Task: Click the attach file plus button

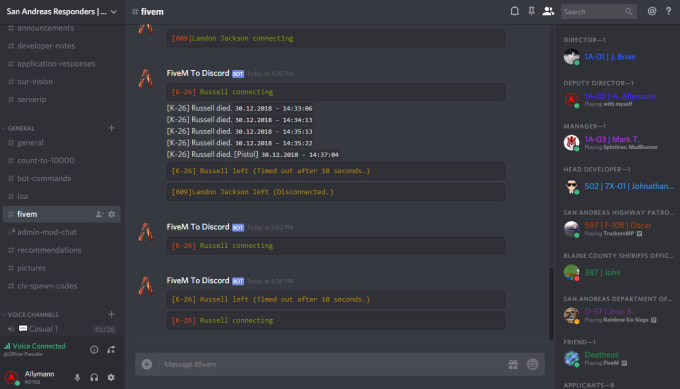Action: 147,364
